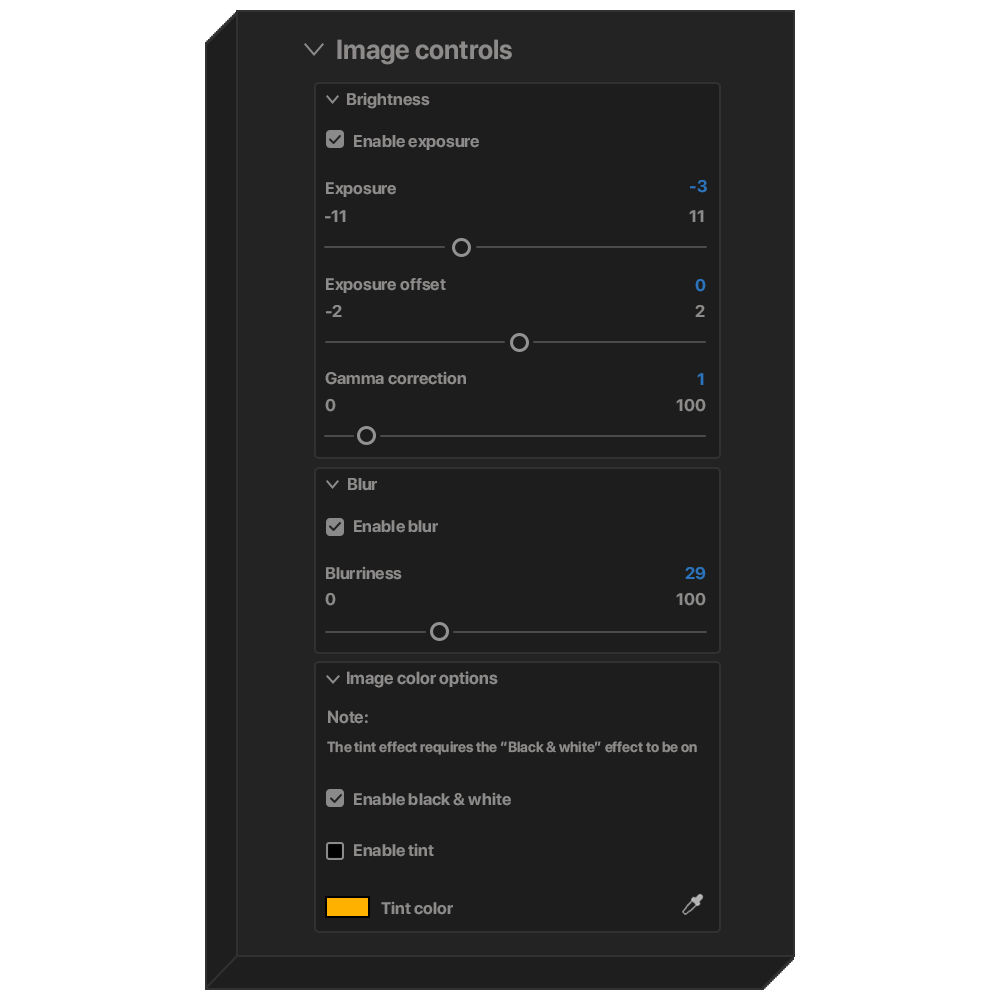
Task: Click the Blurriness value 29
Action: pyautogui.click(x=695, y=573)
